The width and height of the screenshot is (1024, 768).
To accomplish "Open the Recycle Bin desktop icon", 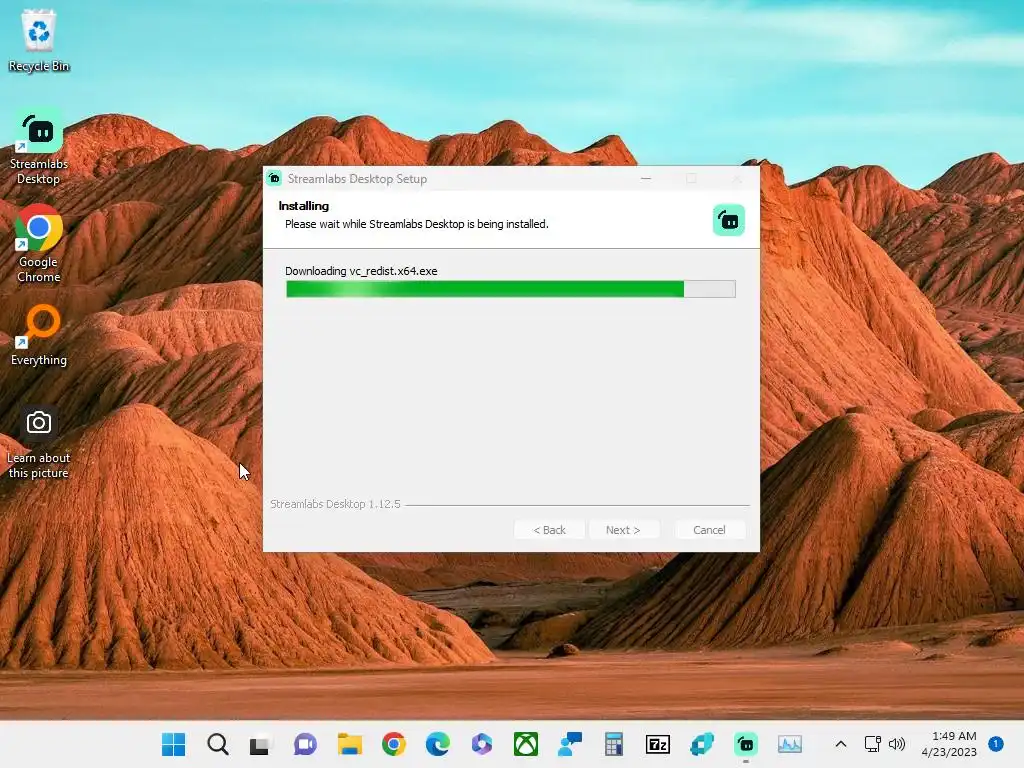I will (x=39, y=40).
